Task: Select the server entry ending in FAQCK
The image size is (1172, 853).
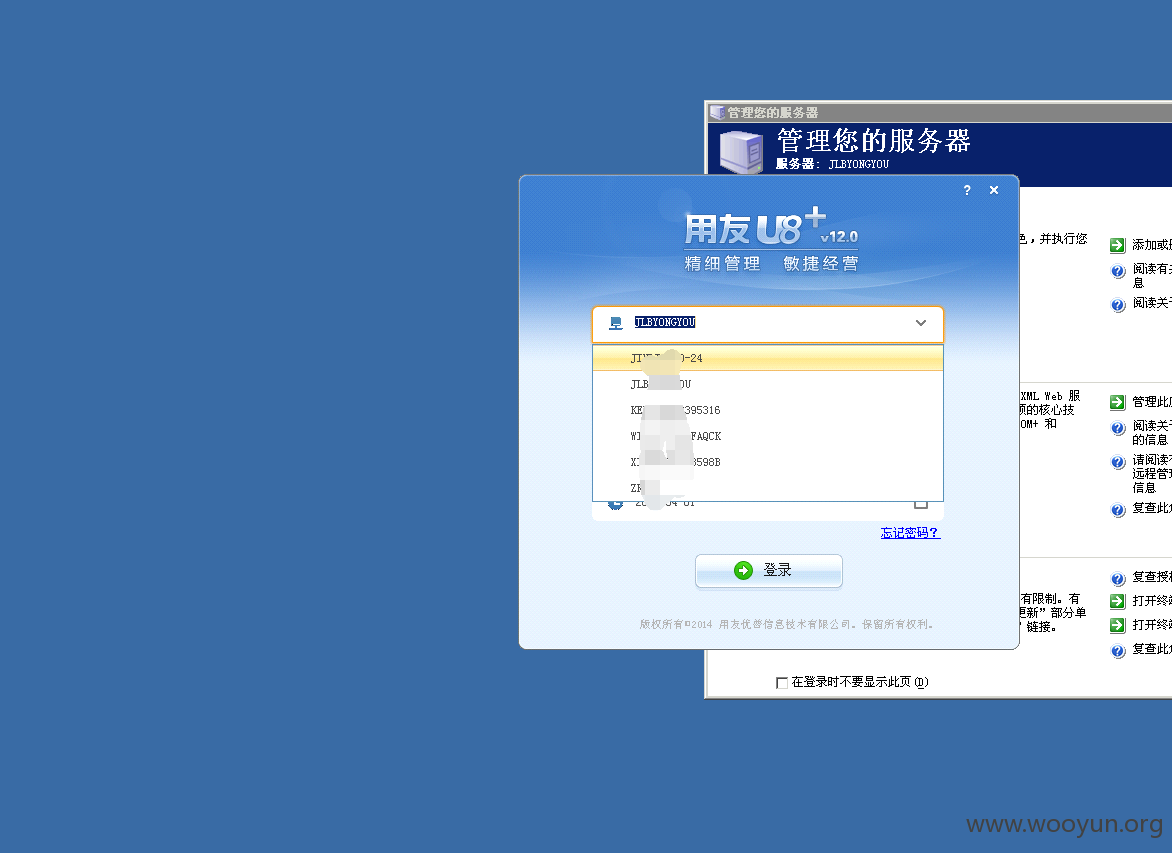Action: click(x=768, y=436)
